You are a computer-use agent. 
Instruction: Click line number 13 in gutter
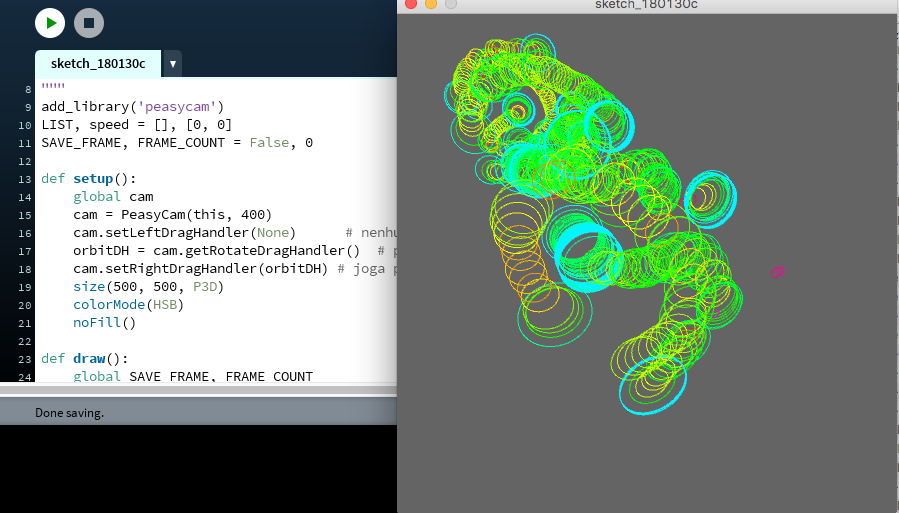point(25,179)
